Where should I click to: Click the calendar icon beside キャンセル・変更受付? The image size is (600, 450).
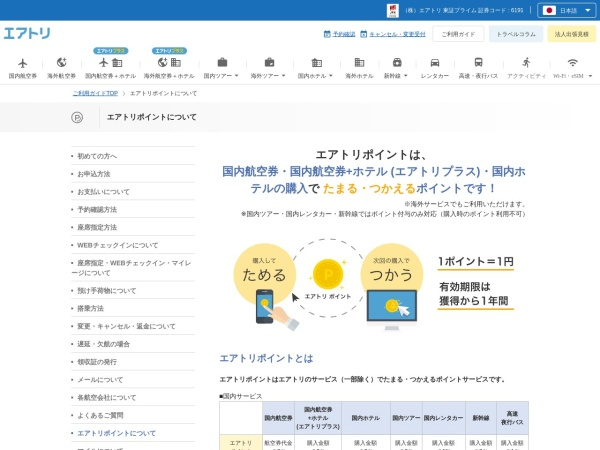(x=364, y=34)
